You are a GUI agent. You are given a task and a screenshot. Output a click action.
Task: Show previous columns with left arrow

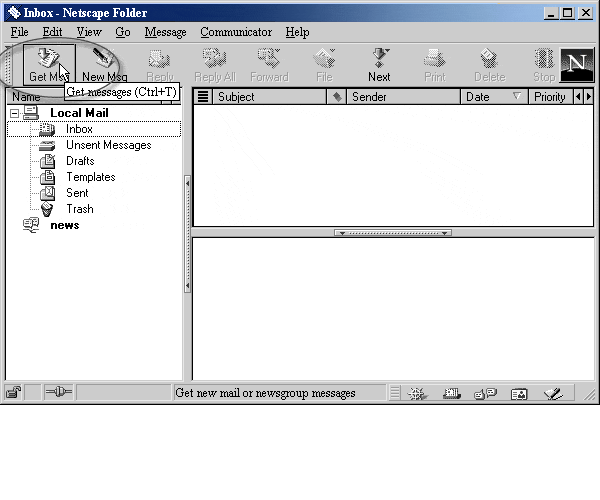pyautogui.click(x=578, y=97)
